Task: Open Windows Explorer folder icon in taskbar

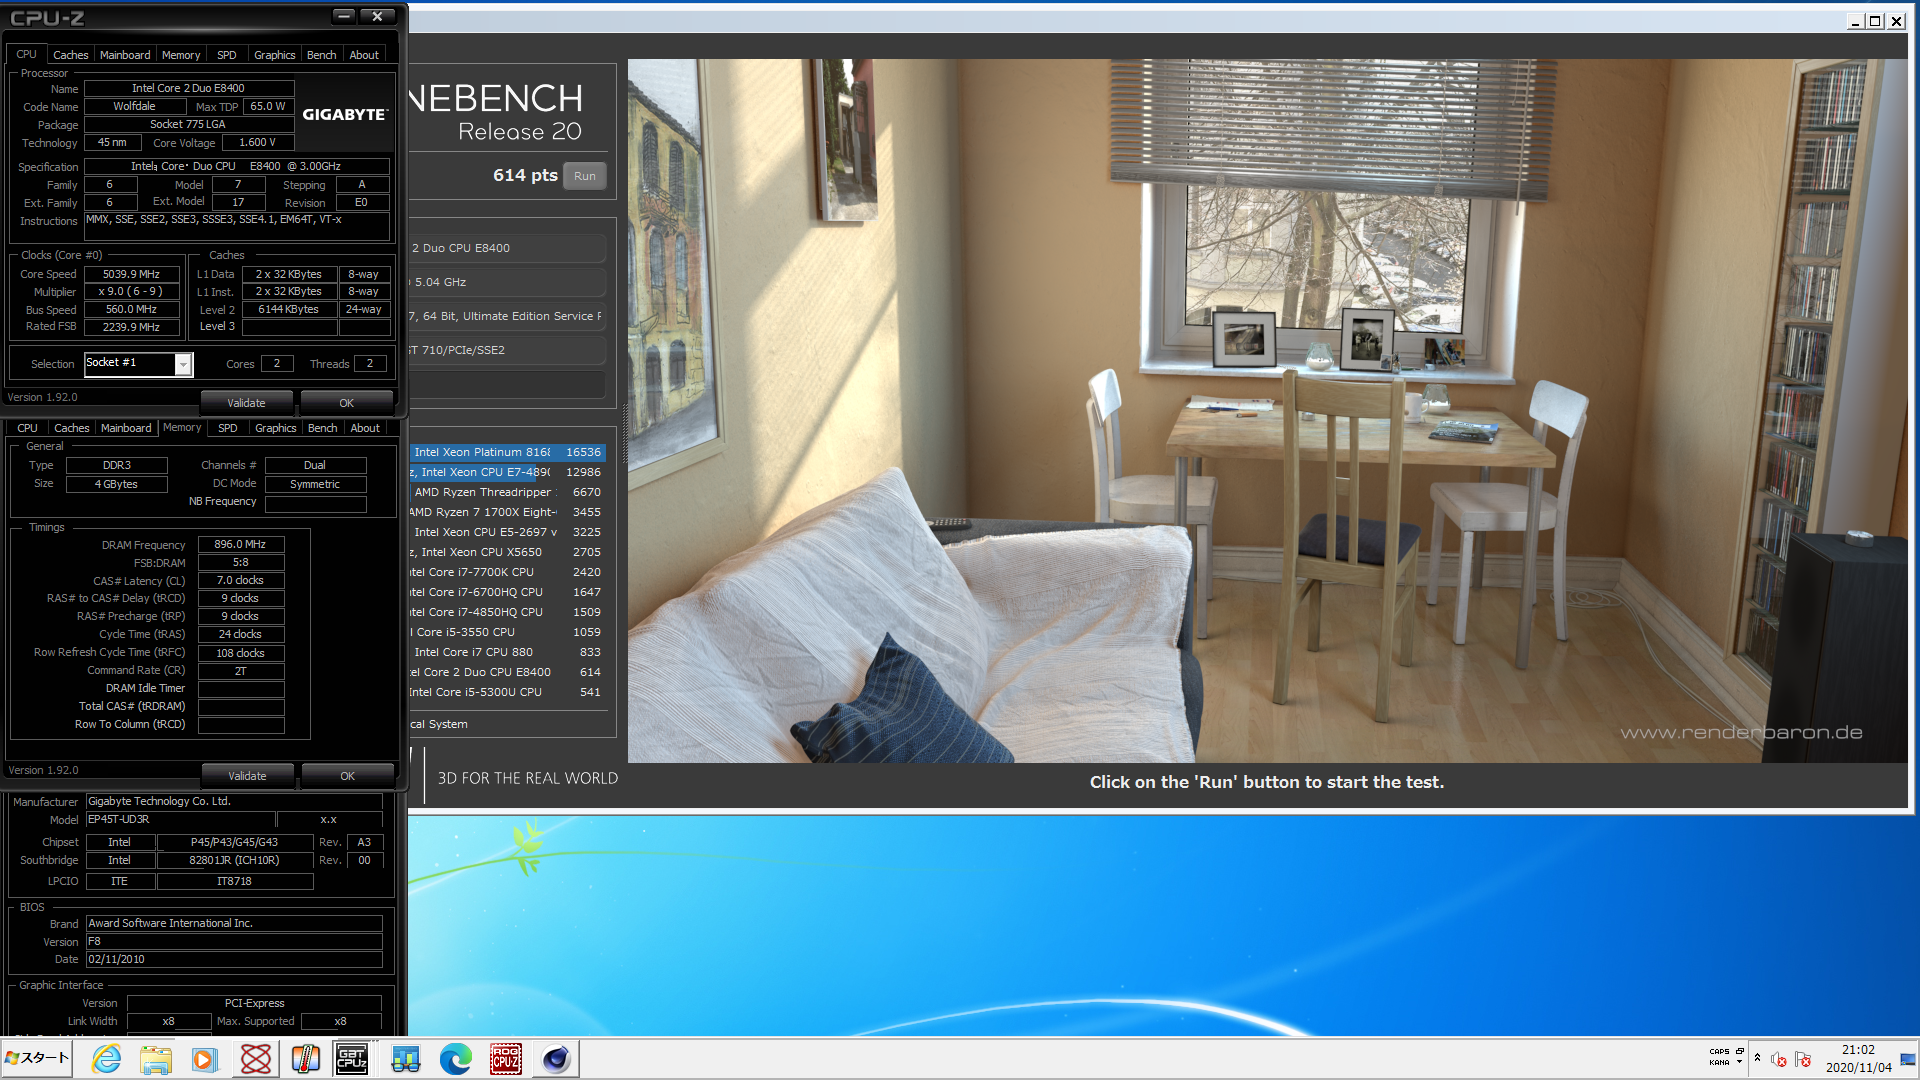Action: tap(155, 1059)
